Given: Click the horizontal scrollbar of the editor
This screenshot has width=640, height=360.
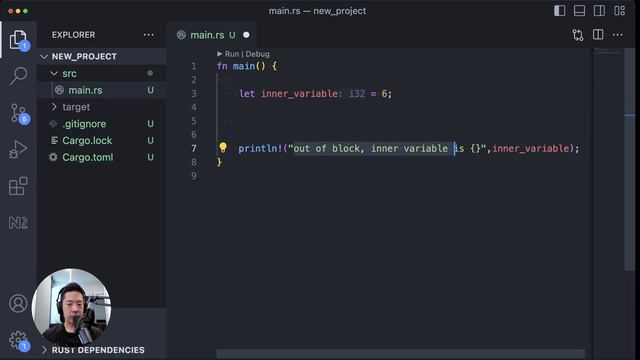Looking at the screenshot, I should click(x=400, y=353).
